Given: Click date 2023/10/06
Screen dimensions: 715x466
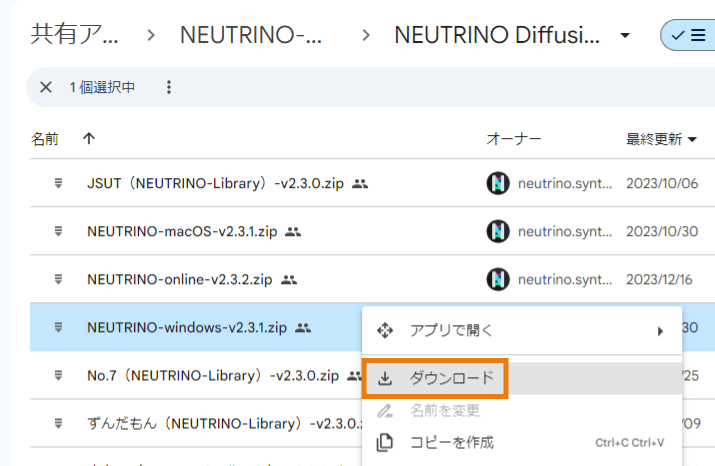Looking at the screenshot, I should point(662,183).
